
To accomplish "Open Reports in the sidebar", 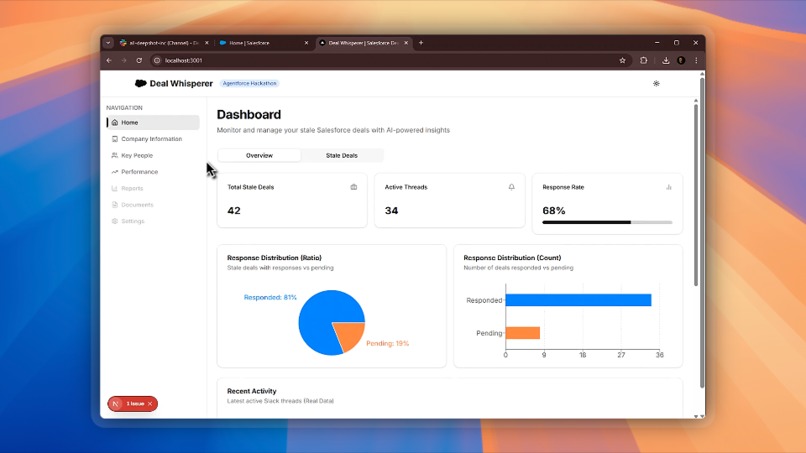I will click(153, 188).
